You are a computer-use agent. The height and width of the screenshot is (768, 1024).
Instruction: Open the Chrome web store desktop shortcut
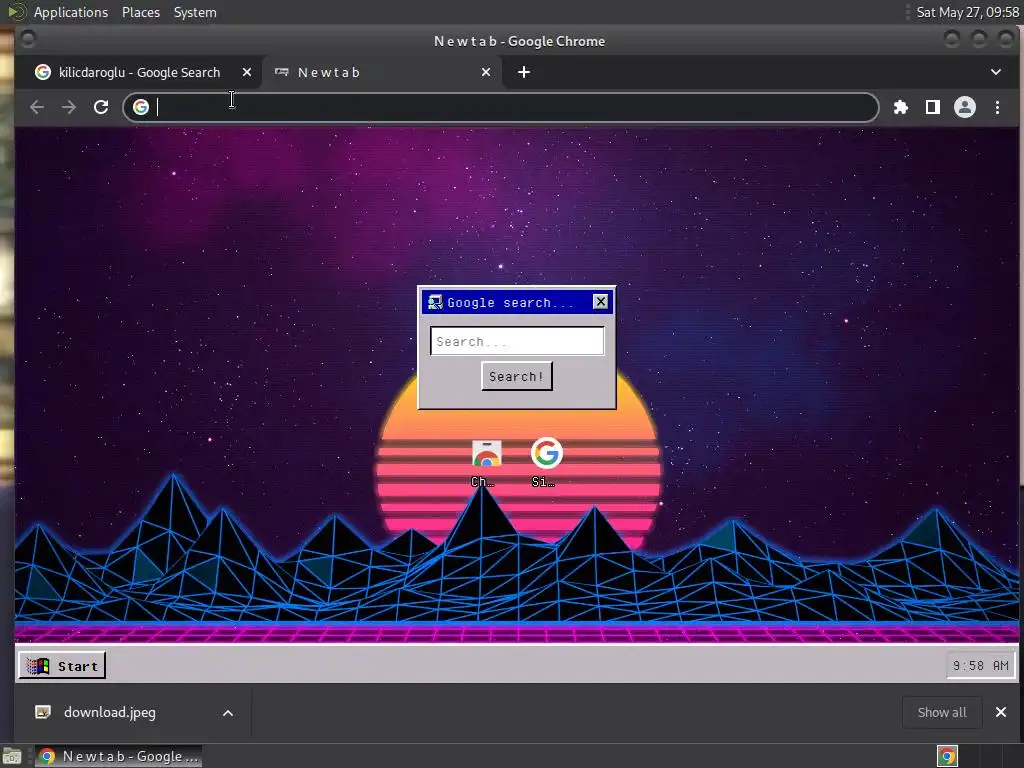486,463
